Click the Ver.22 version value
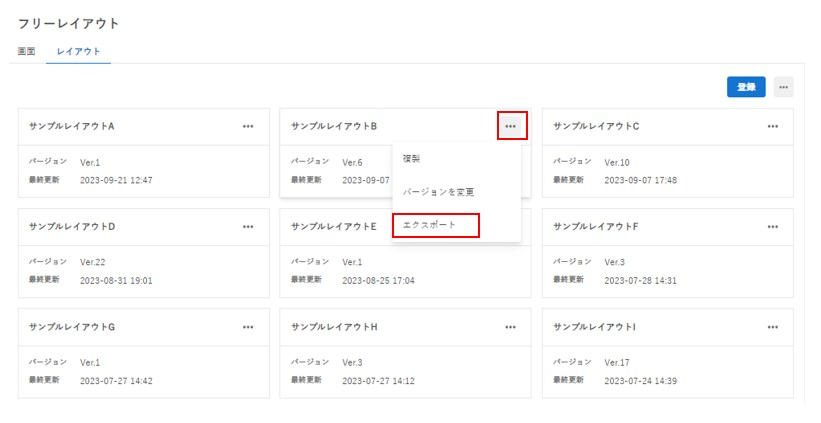The height and width of the screenshot is (423, 821). pos(93,262)
